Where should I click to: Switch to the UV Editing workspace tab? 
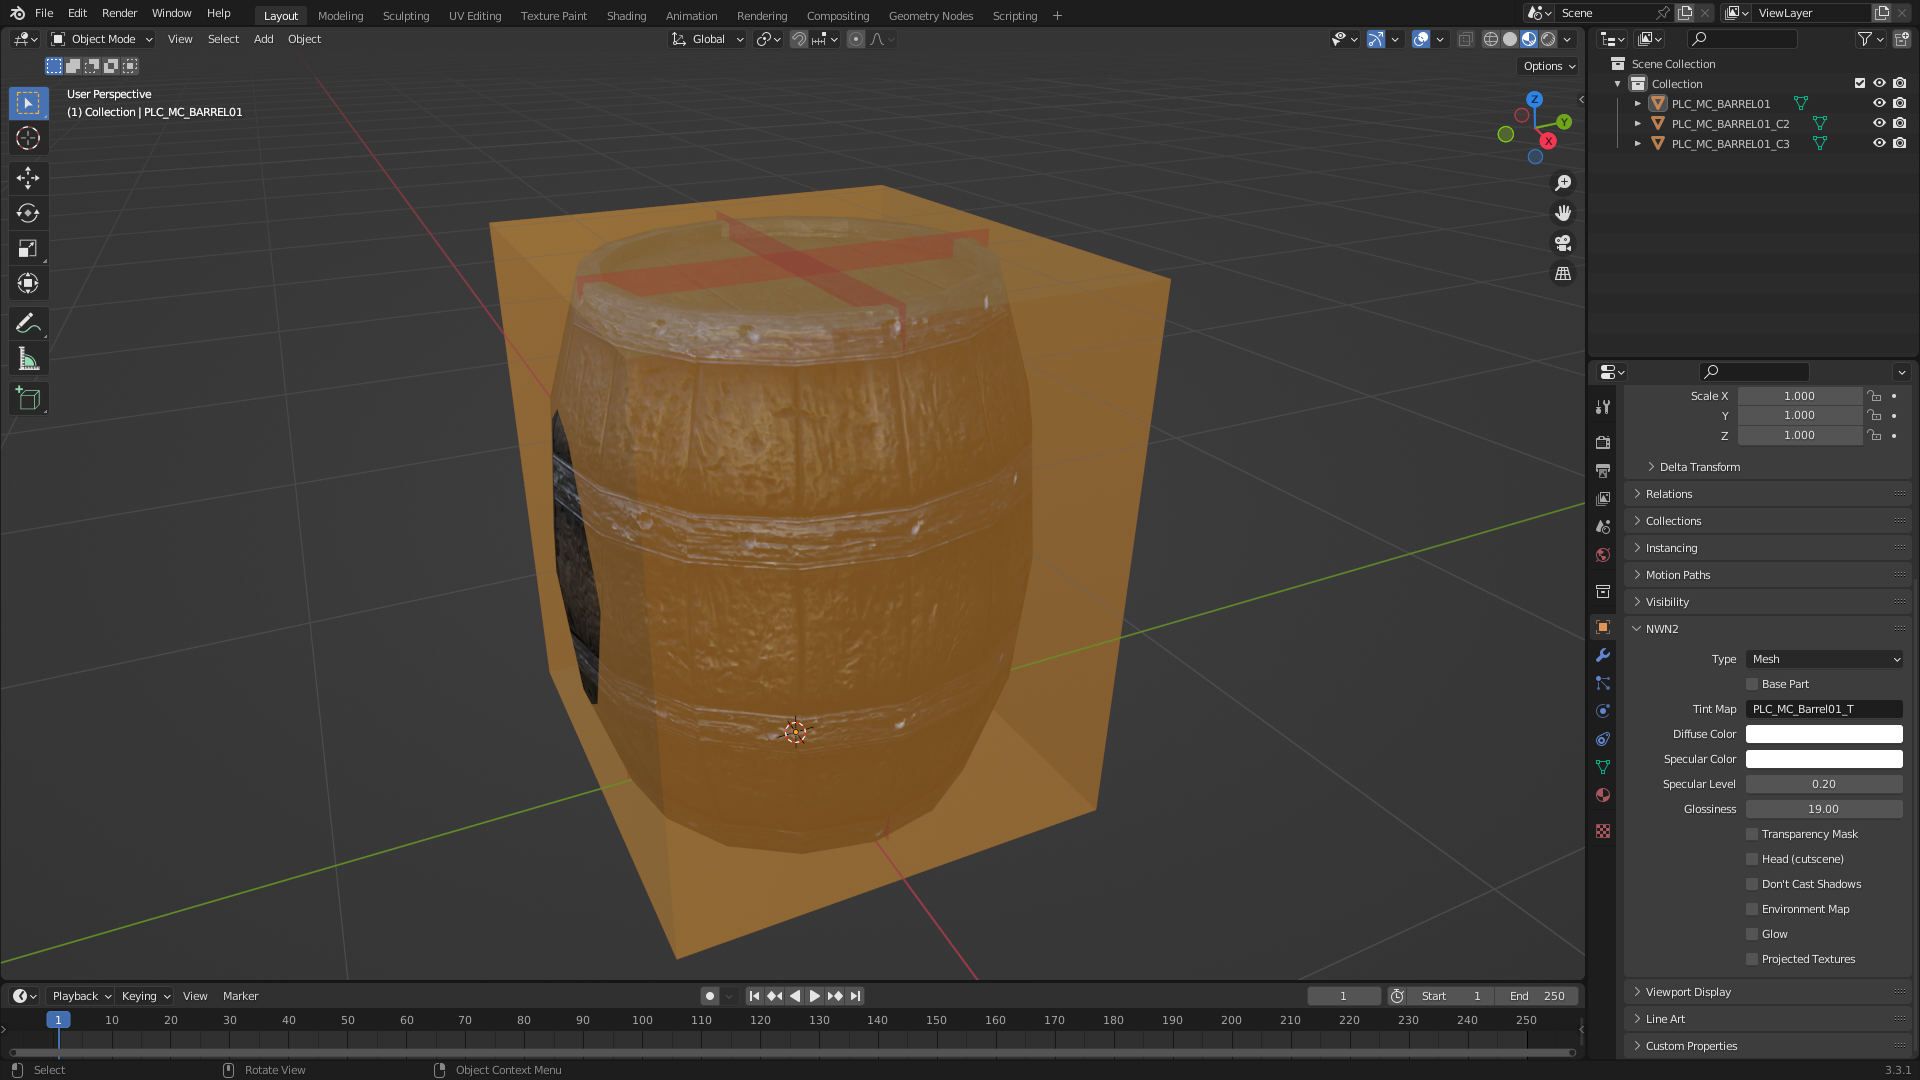click(x=474, y=16)
